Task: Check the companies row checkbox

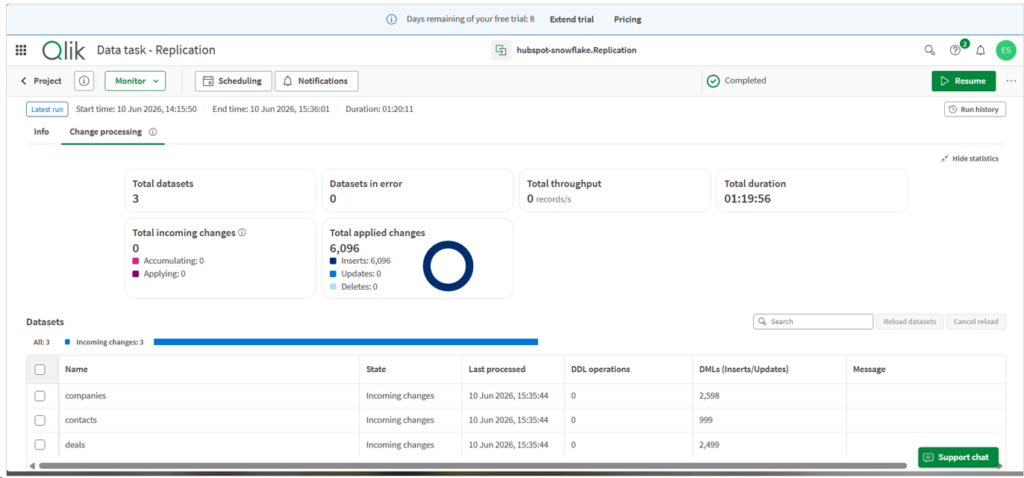Action: tap(40, 396)
